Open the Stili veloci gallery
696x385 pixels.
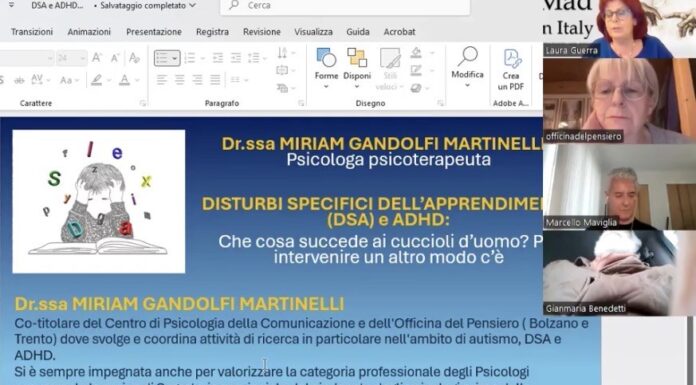pyautogui.click(x=389, y=69)
